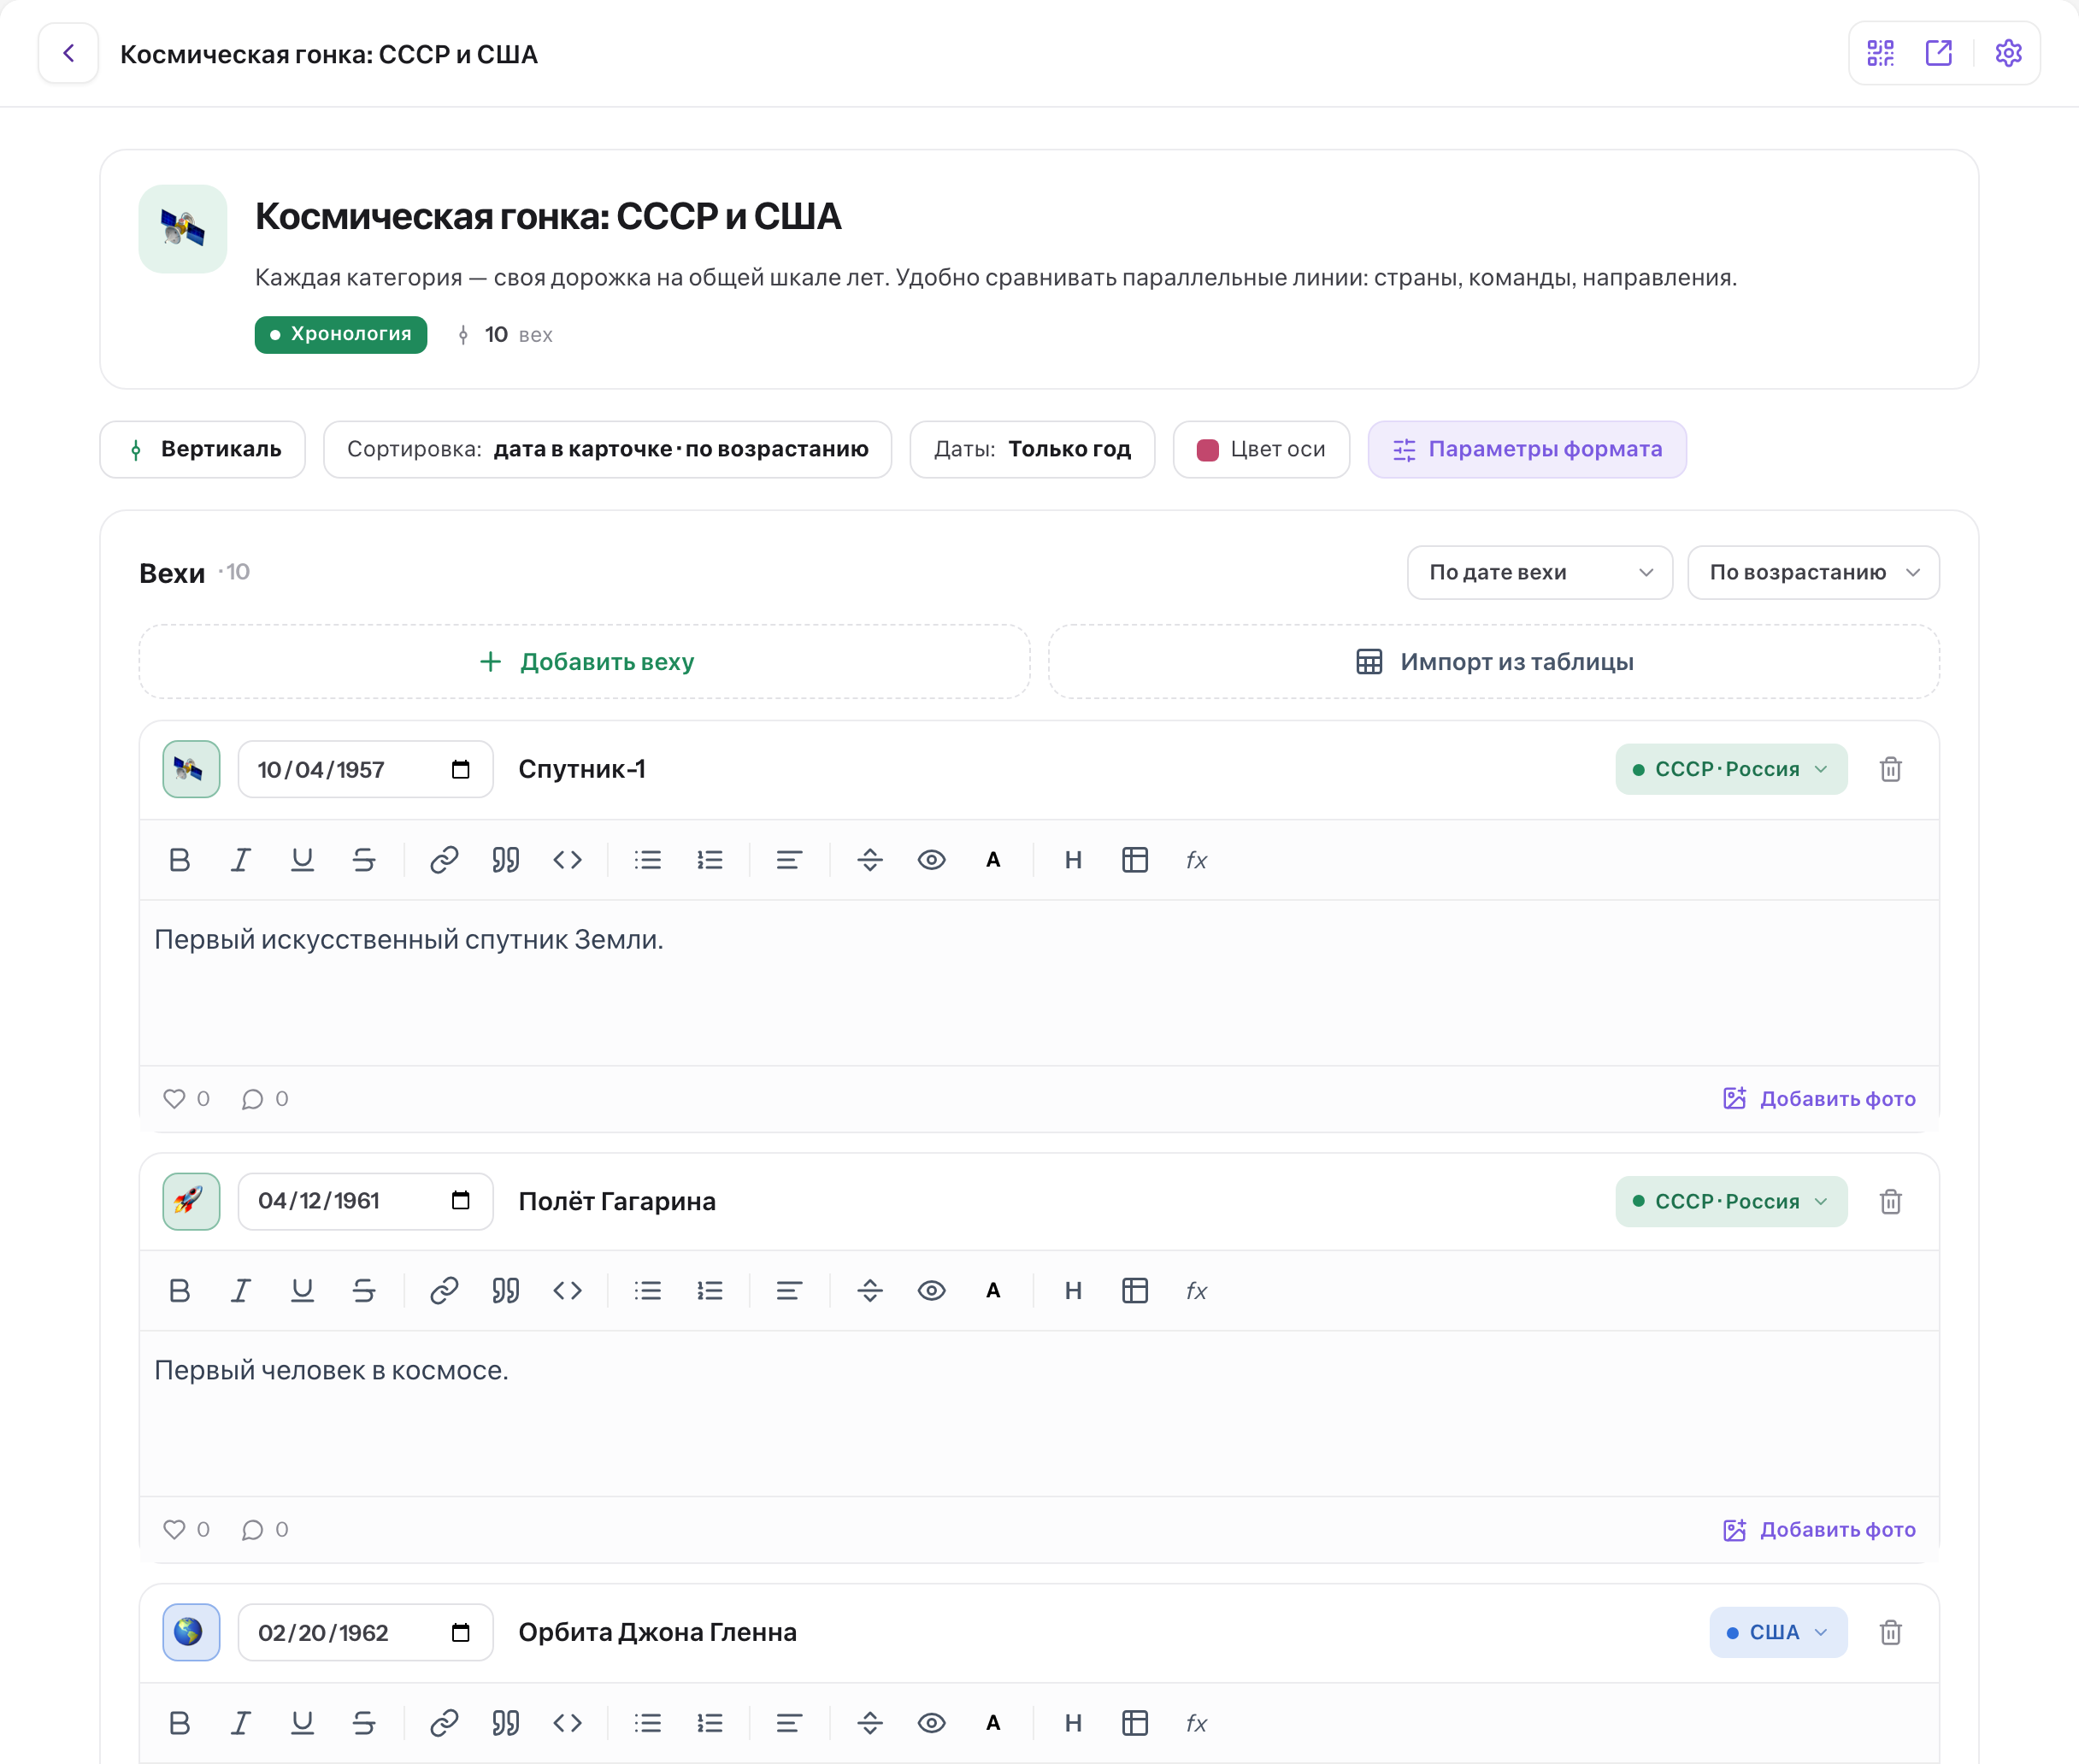Open calendar picker for 10/04/1957

(460, 769)
